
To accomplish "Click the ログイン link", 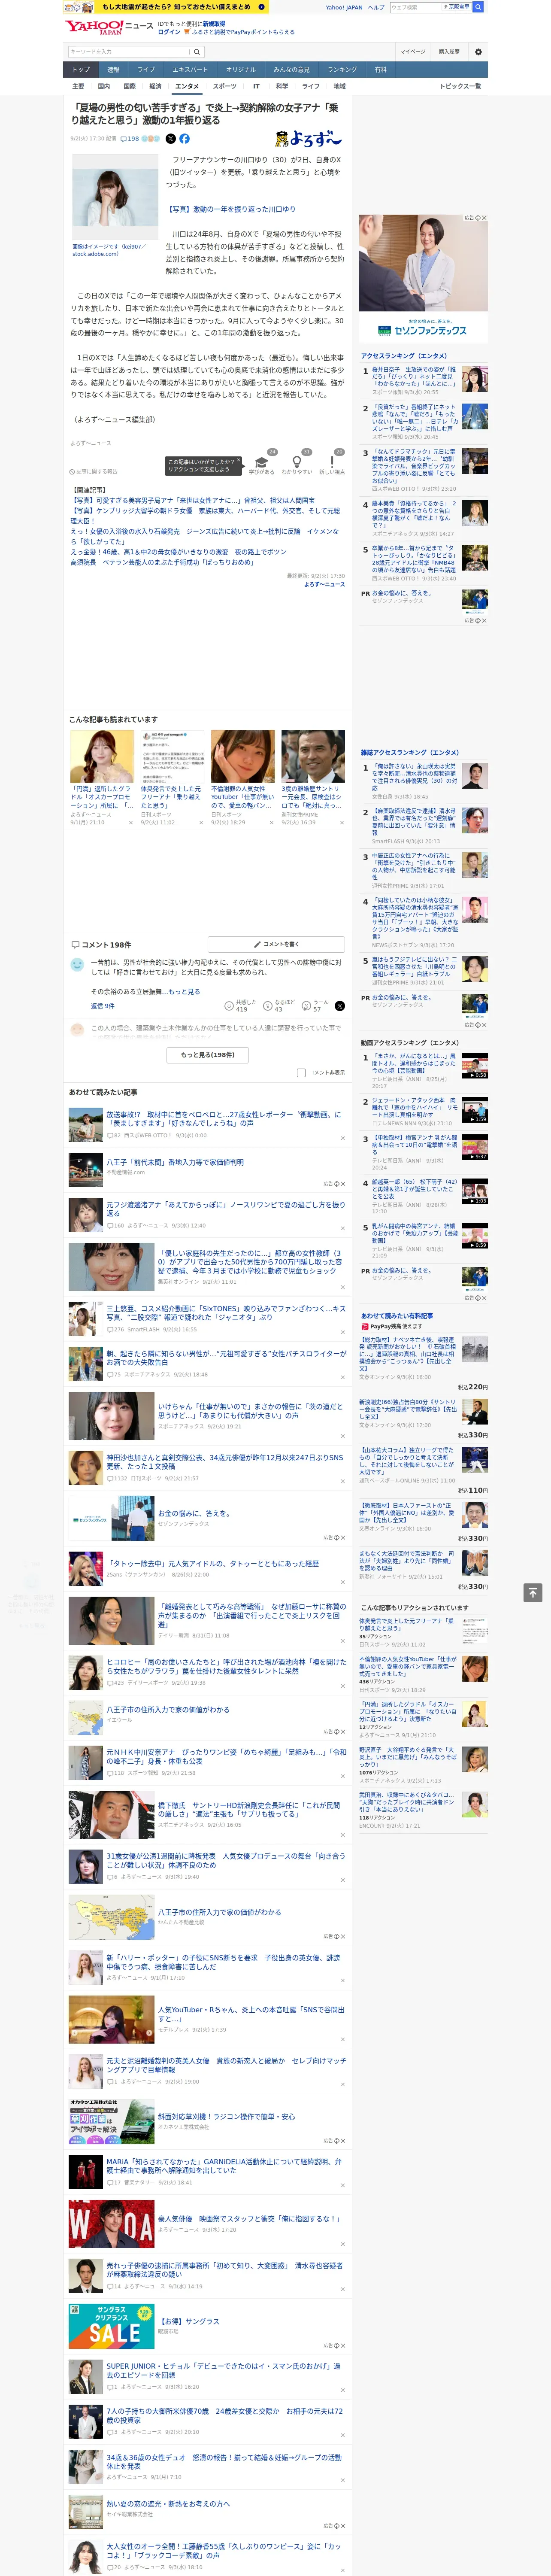I will [x=169, y=32].
